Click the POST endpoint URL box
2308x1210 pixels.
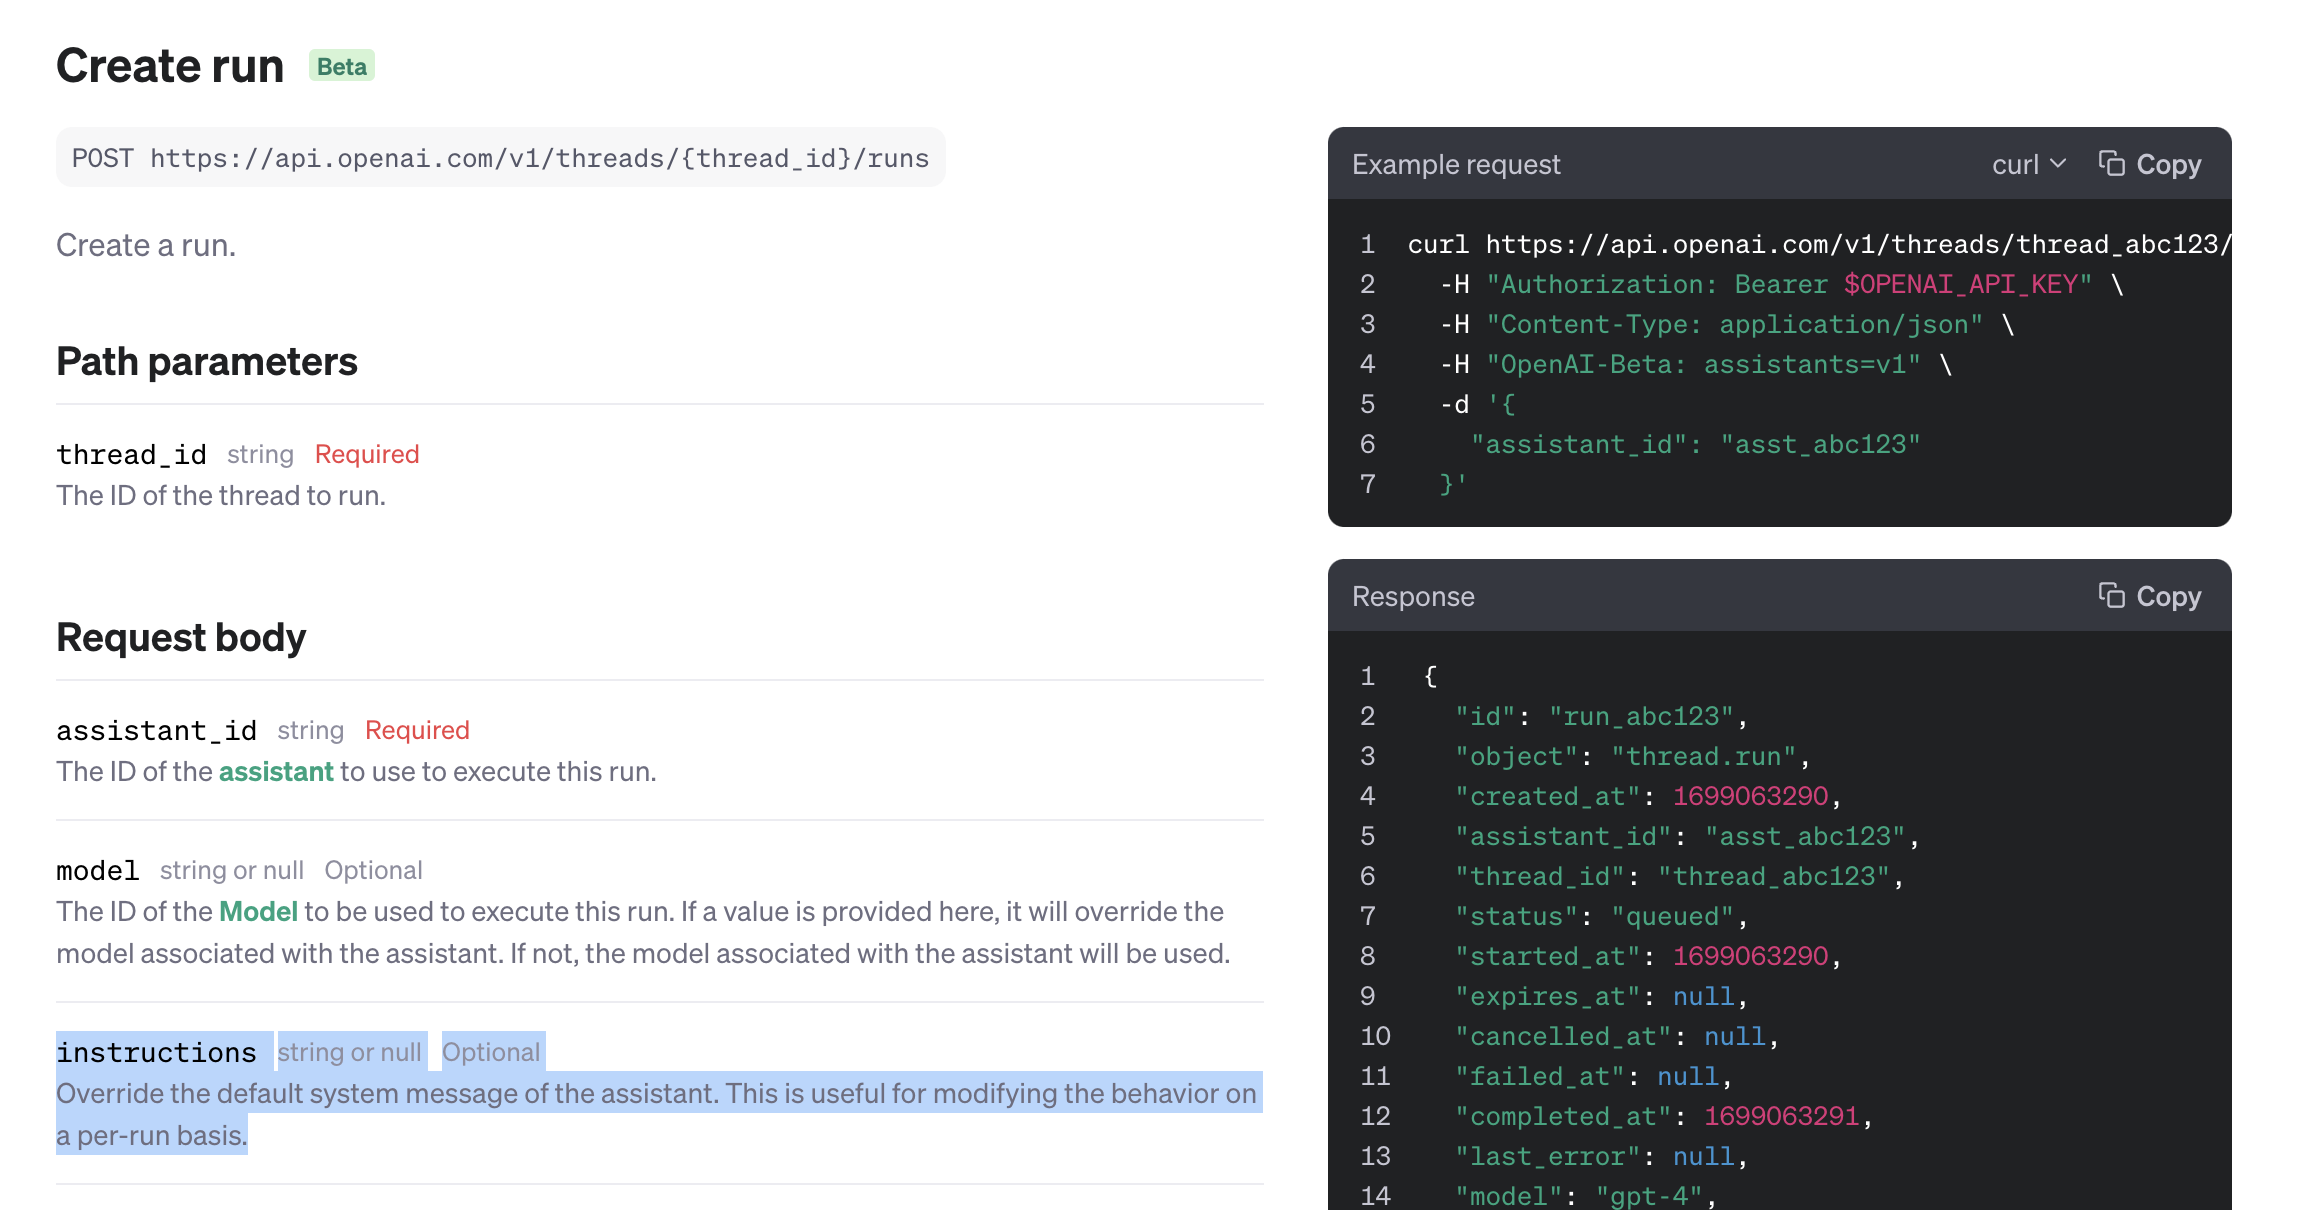coord(500,158)
